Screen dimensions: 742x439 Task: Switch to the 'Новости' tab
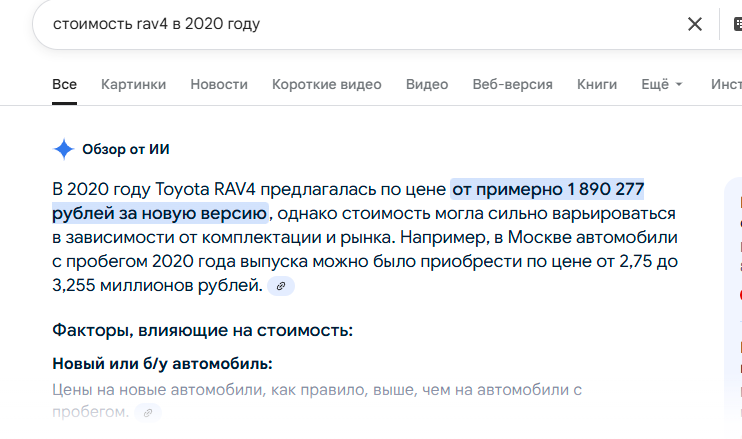[219, 84]
